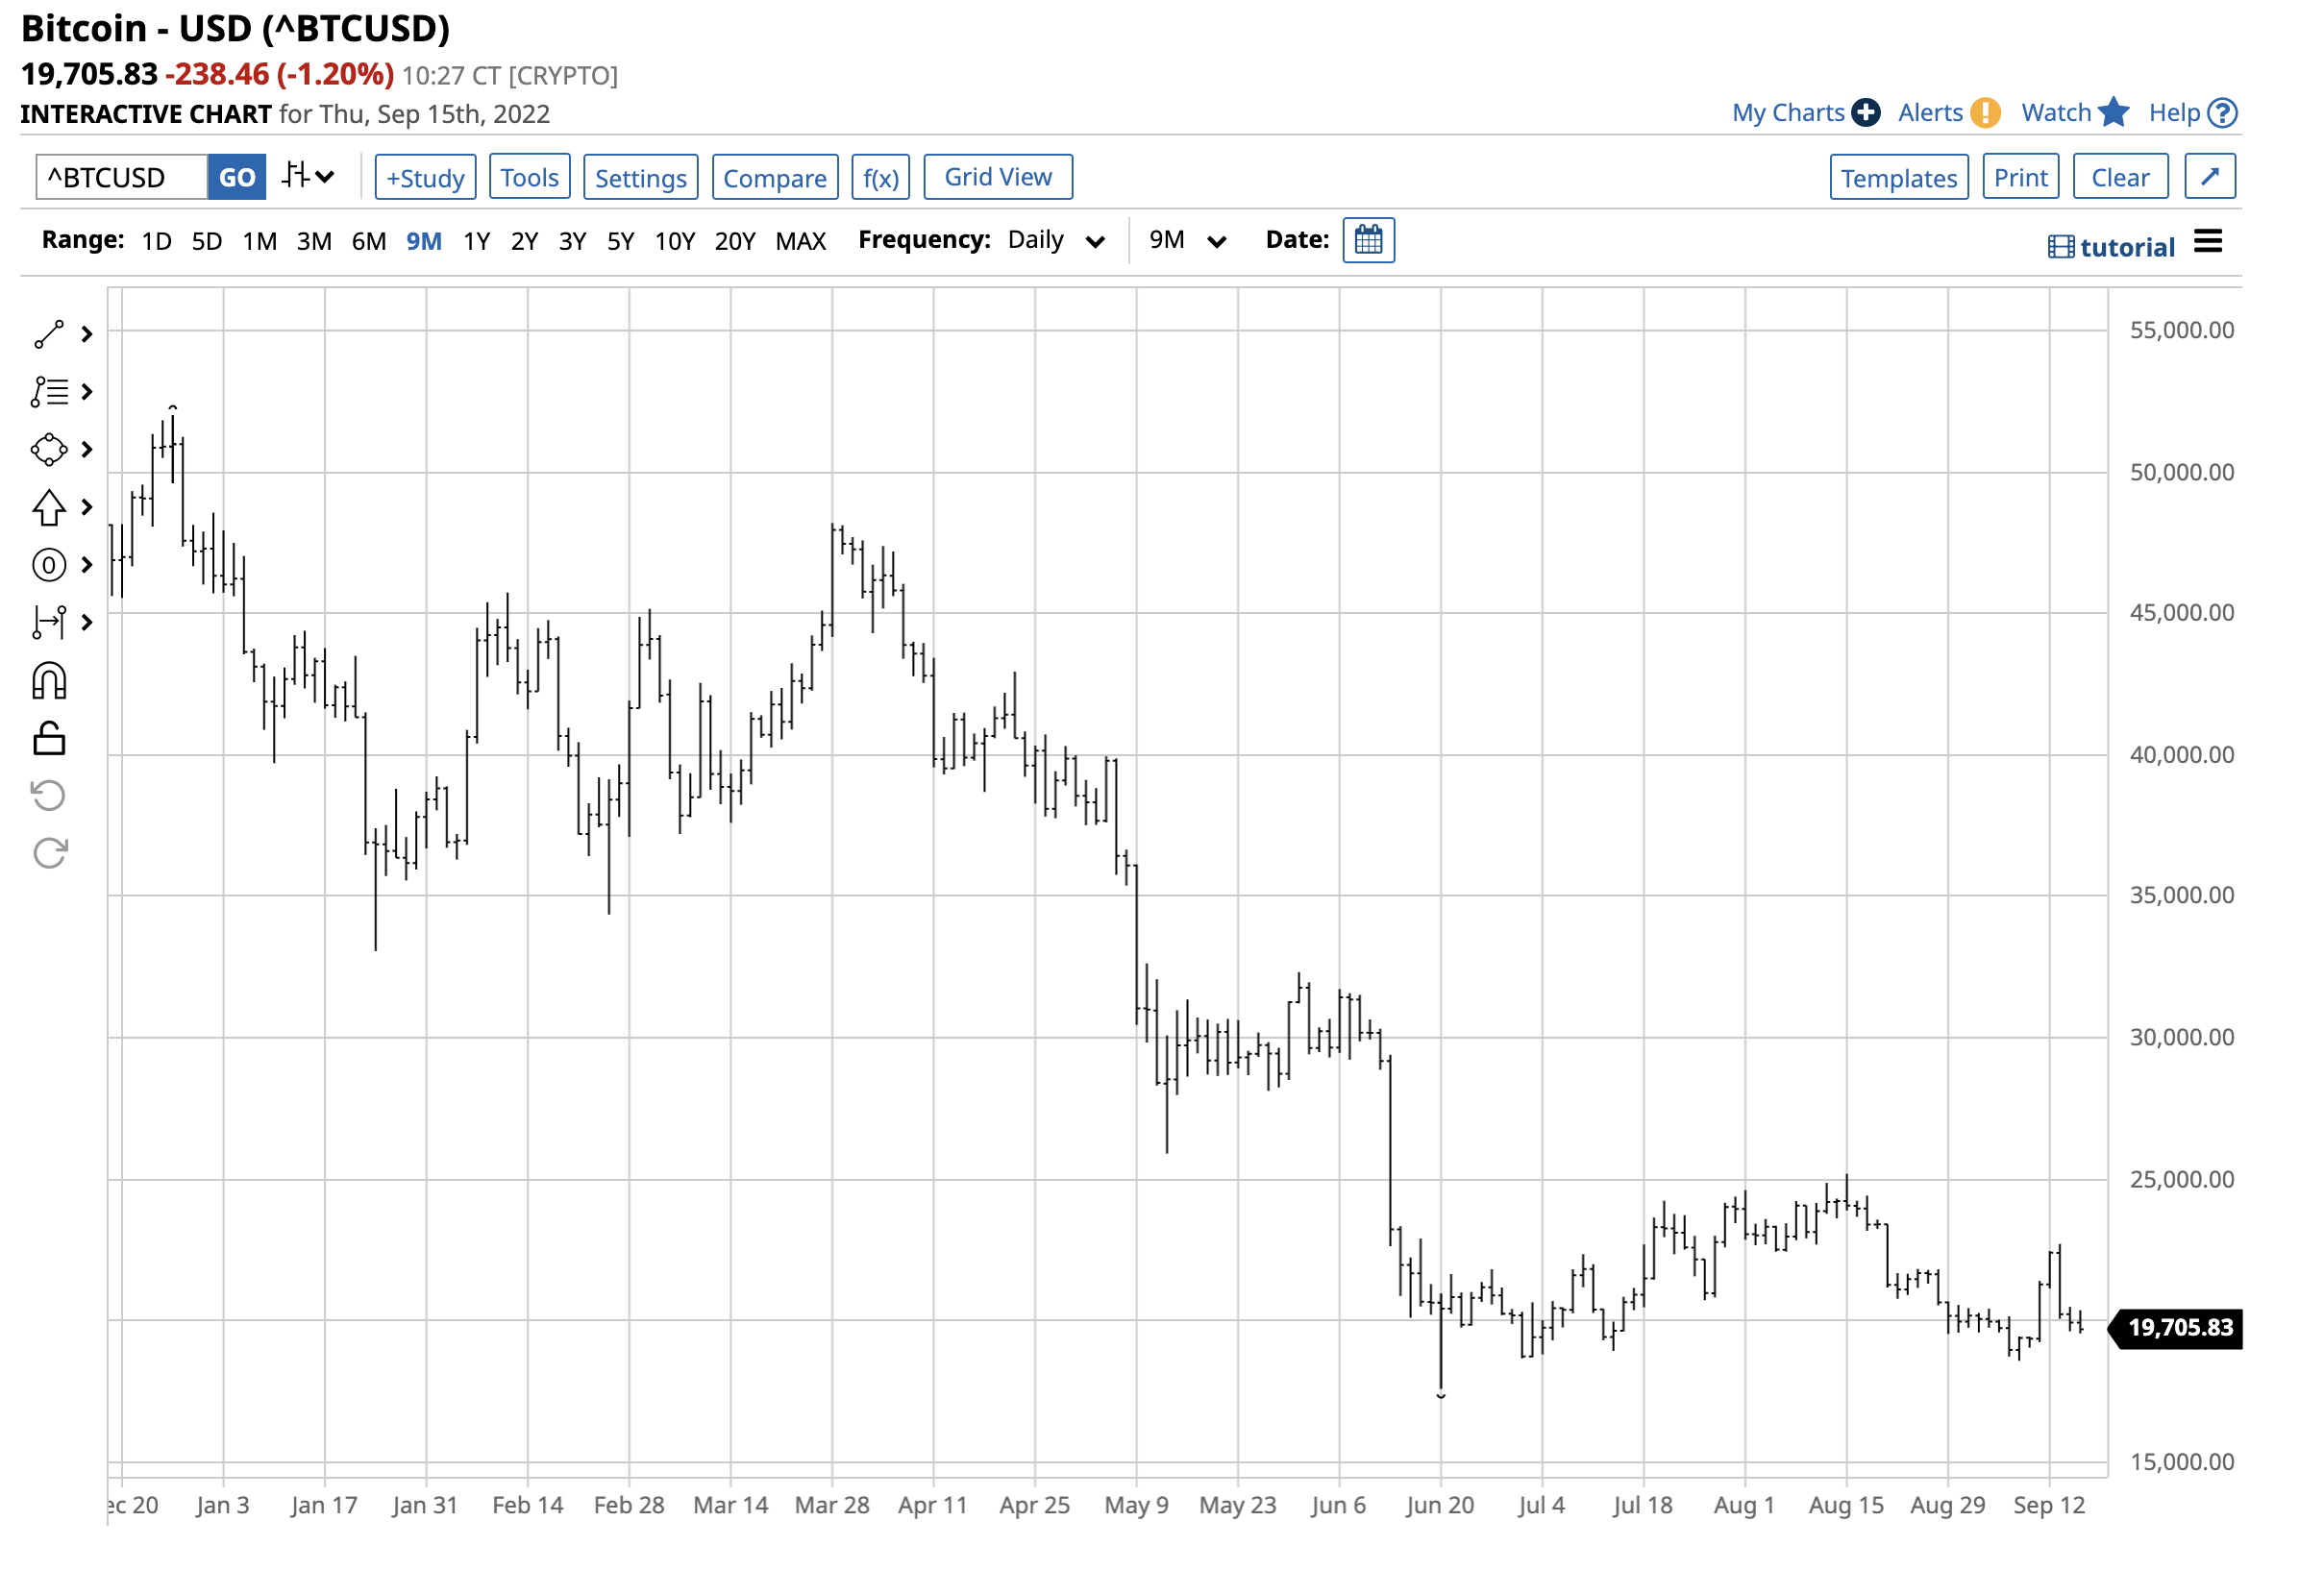
Task: Select the line drawing tool
Action: (49, 335)
